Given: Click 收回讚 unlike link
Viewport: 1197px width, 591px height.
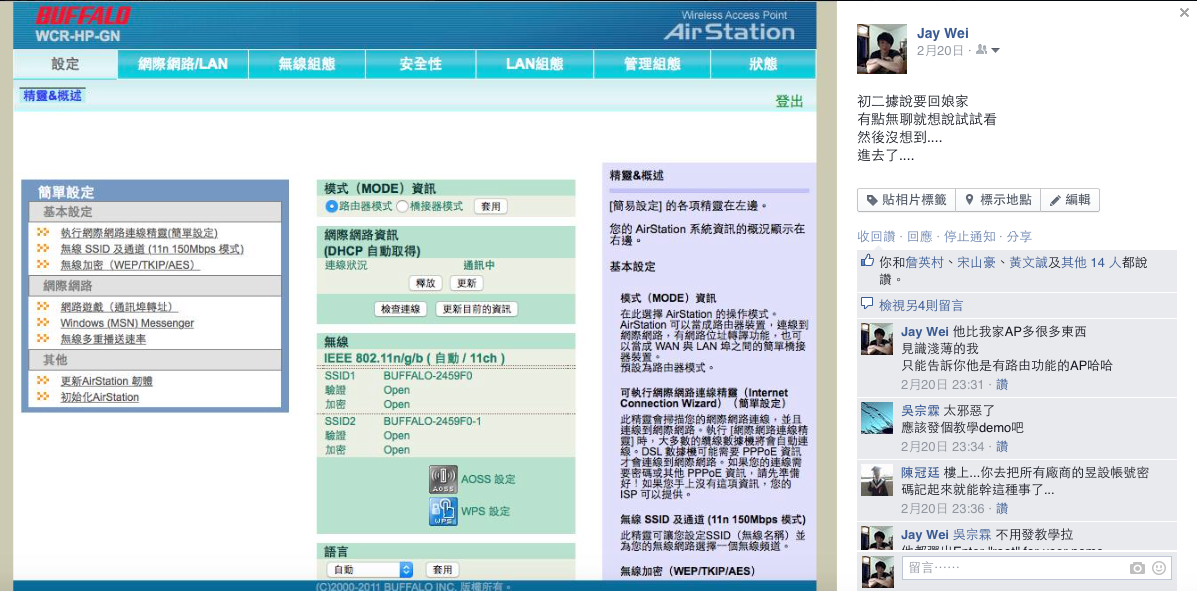Looking at the screenshot, I should [876, 237].
